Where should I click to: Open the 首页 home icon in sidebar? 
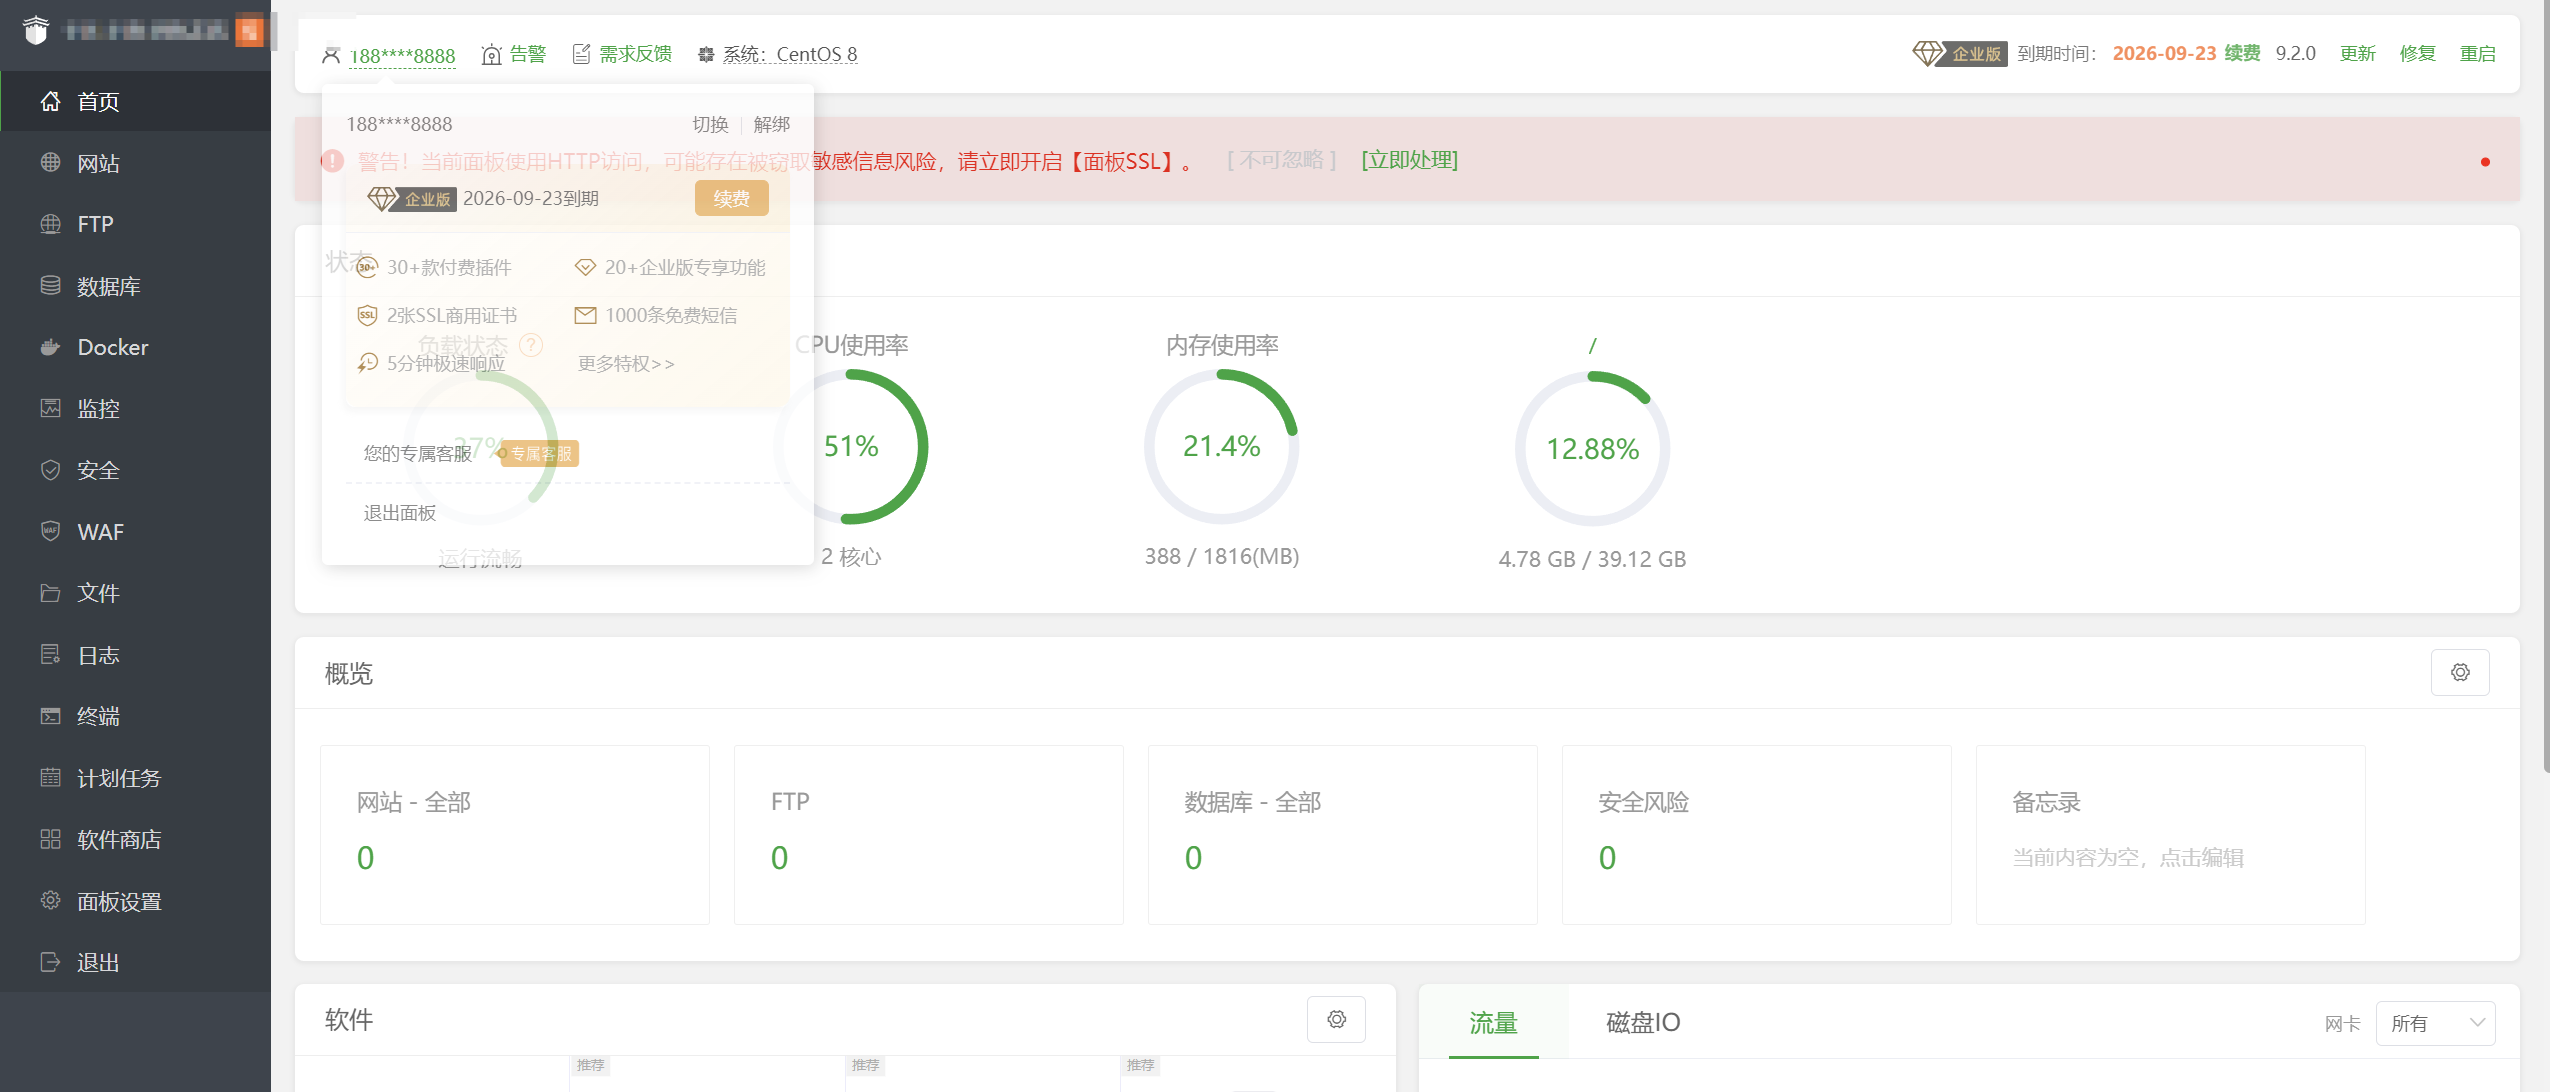pos(50,101)
